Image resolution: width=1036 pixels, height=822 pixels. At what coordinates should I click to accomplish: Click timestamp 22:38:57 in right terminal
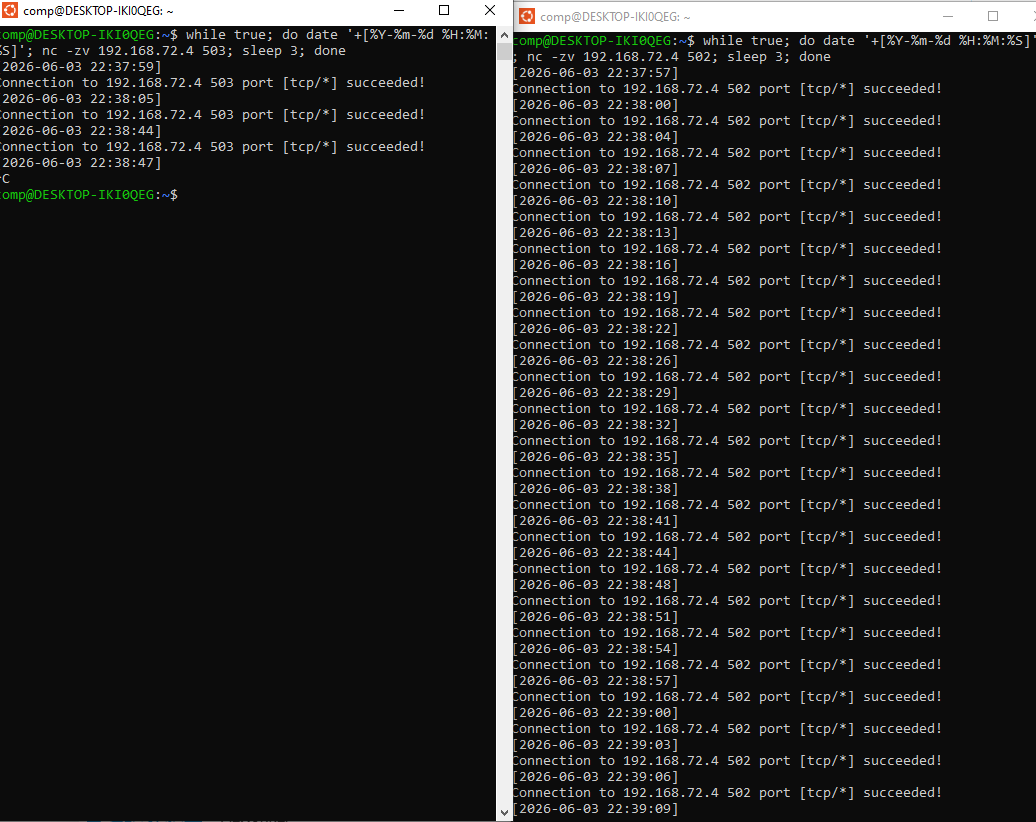596,681
